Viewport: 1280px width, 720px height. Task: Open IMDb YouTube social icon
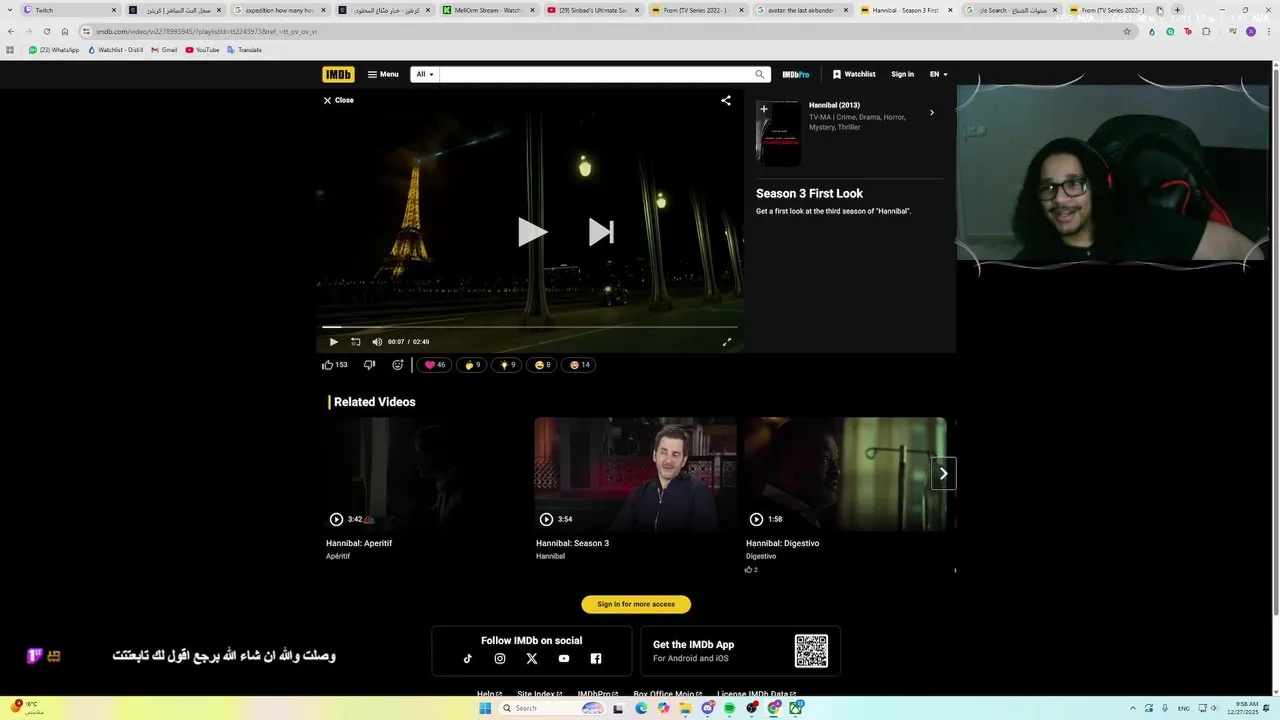564,659
